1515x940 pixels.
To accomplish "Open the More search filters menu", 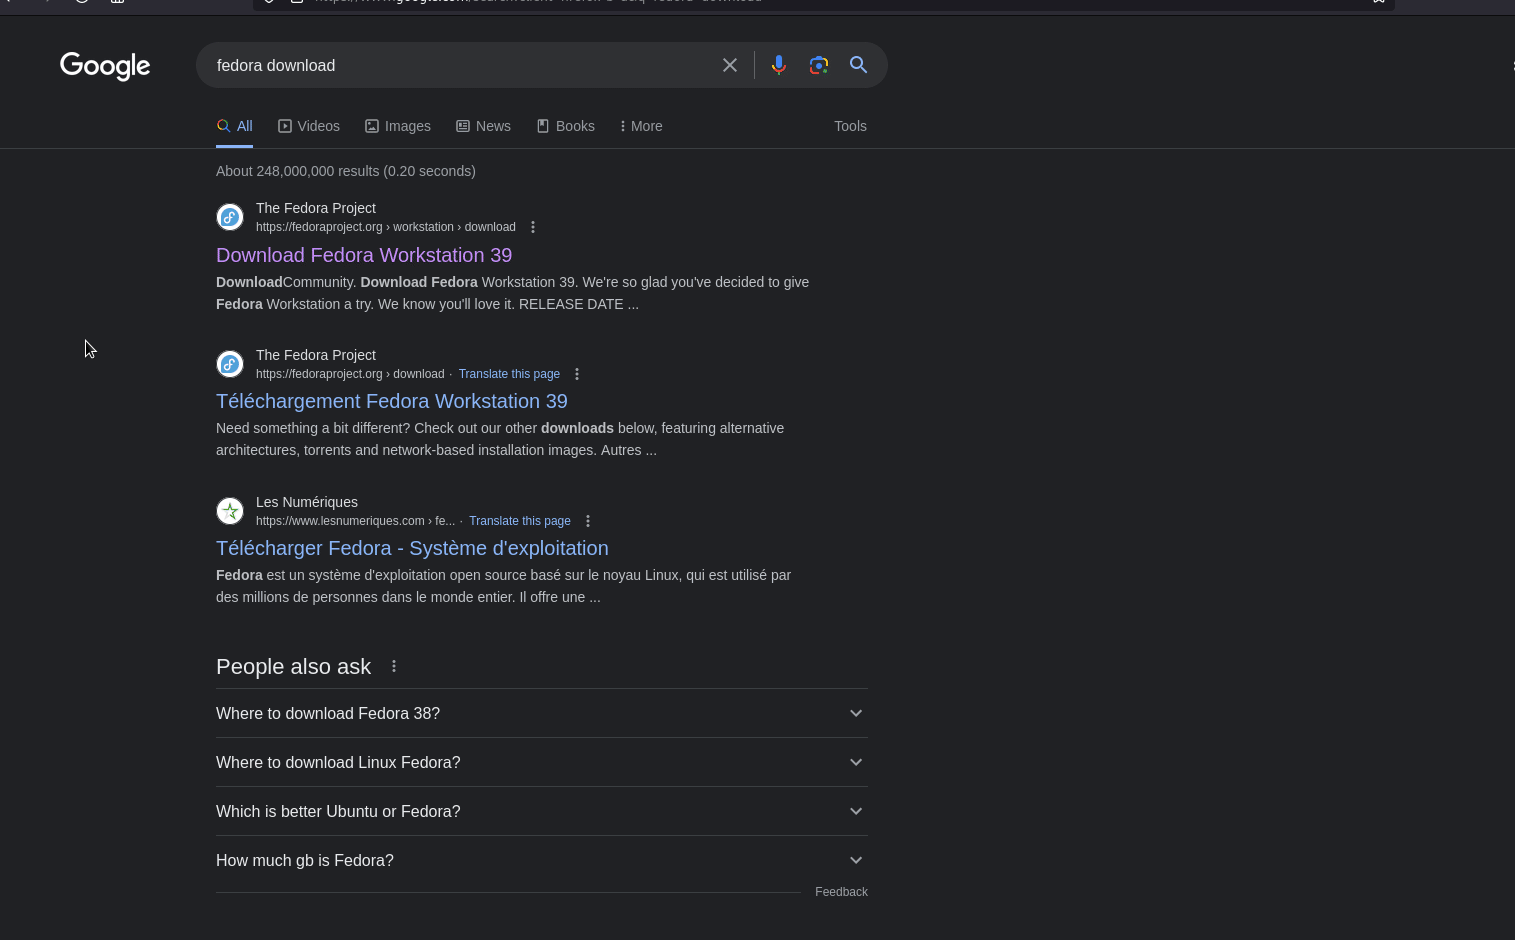I will pyautogui.click(x=641, y=126).
